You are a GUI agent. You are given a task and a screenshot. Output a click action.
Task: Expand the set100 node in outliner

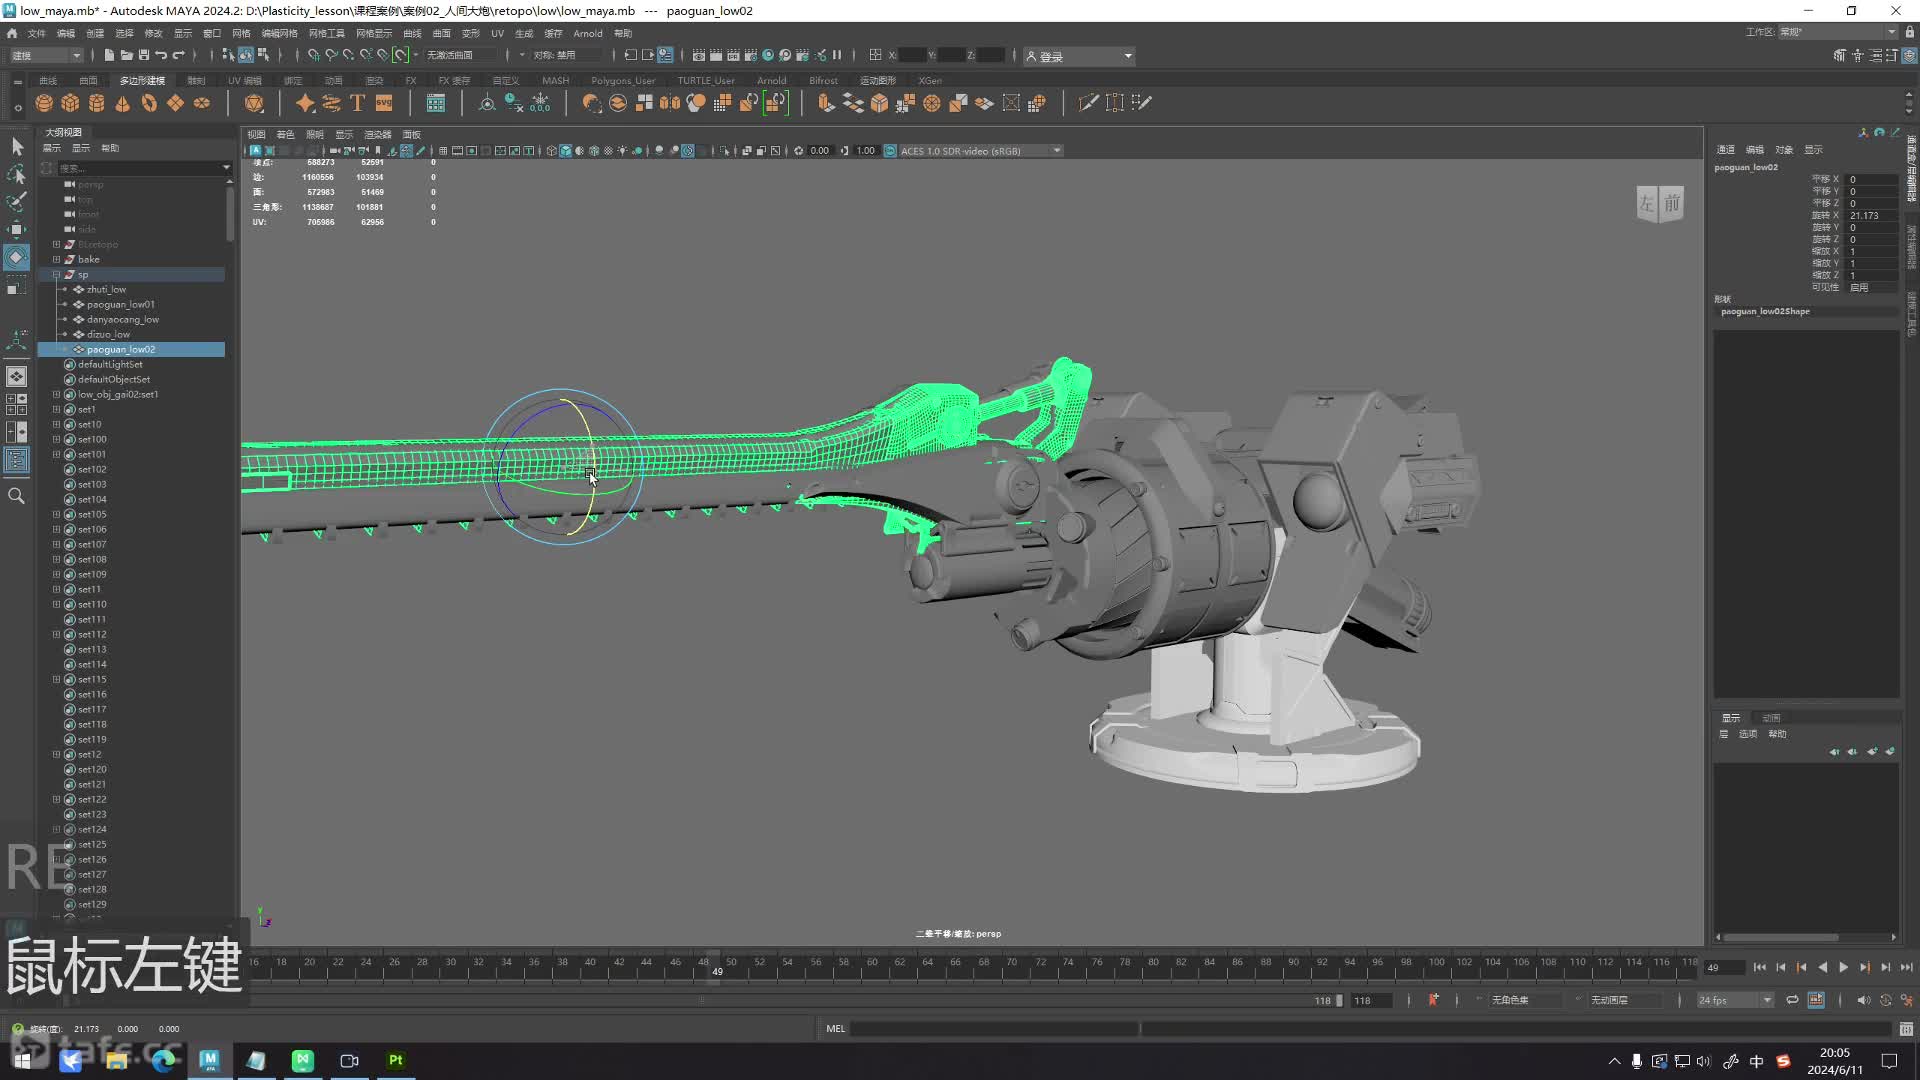click(57, 439)
